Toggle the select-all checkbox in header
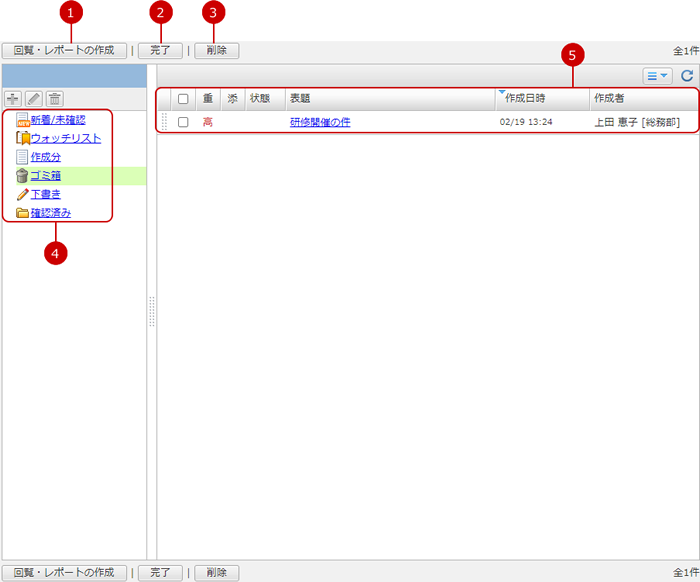 pyautogui.click(x=183, y=99)
